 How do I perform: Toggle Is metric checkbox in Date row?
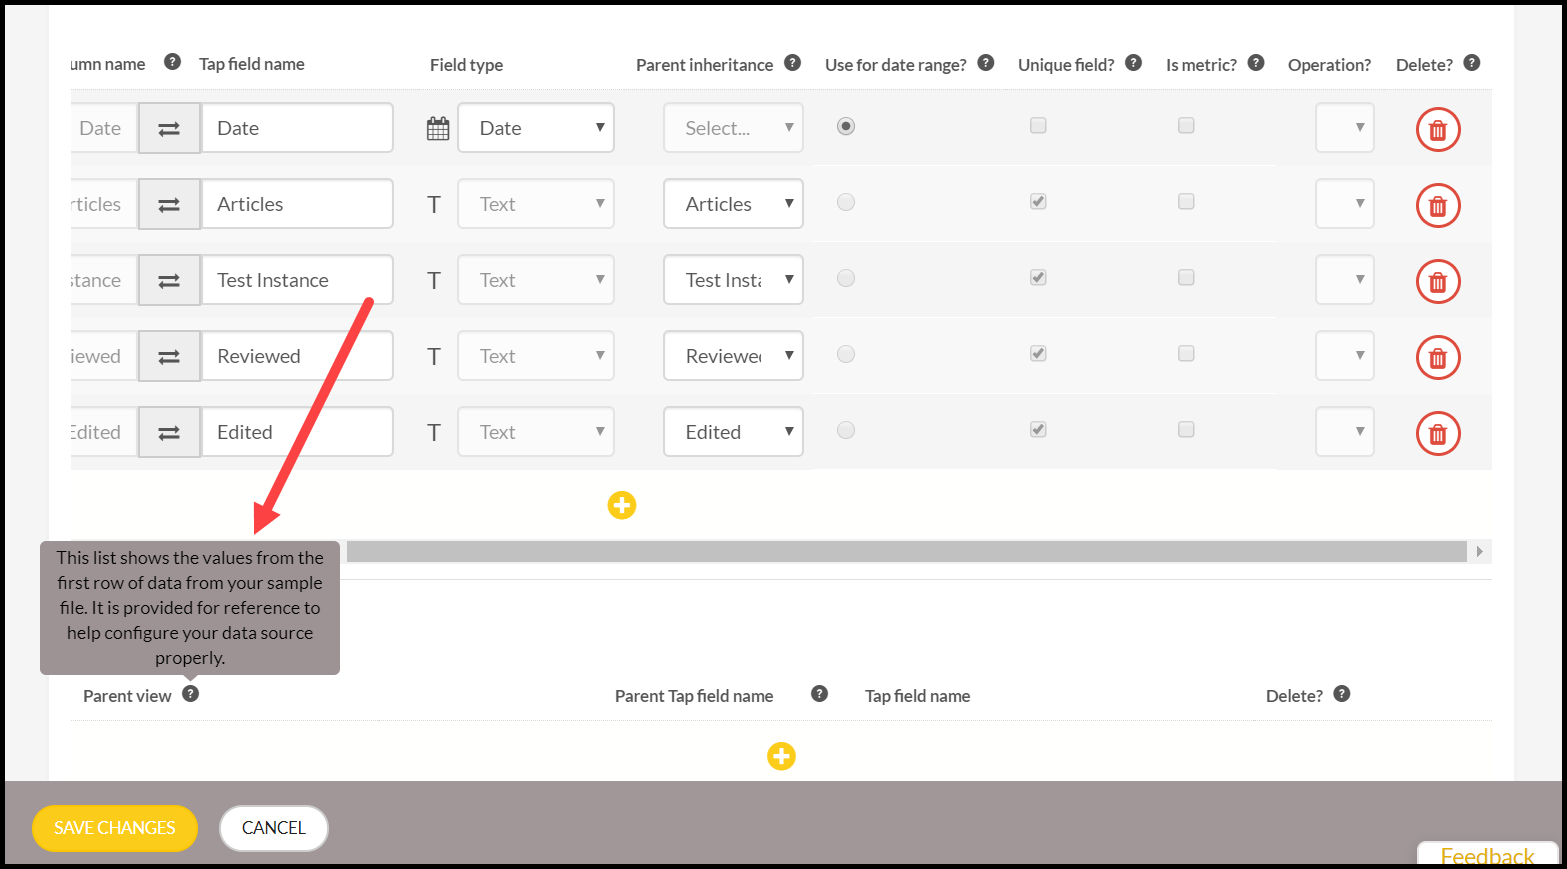pyautogui.click(x=1186, y=125)
